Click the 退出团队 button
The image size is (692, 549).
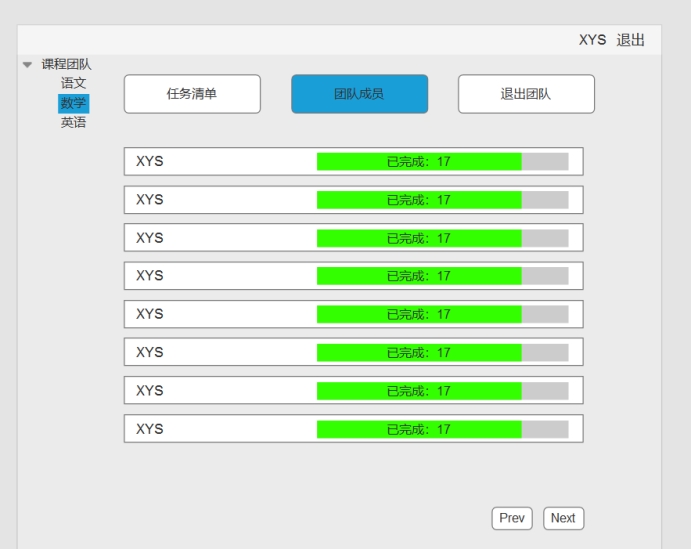pos(526,94)
